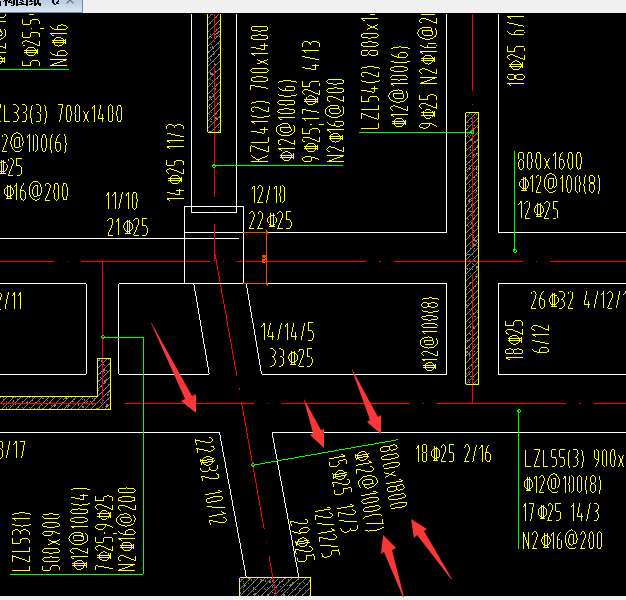626x600 pixels.
Task: Select the 11/10 rebar ratio text
Action: coord(122,201)
